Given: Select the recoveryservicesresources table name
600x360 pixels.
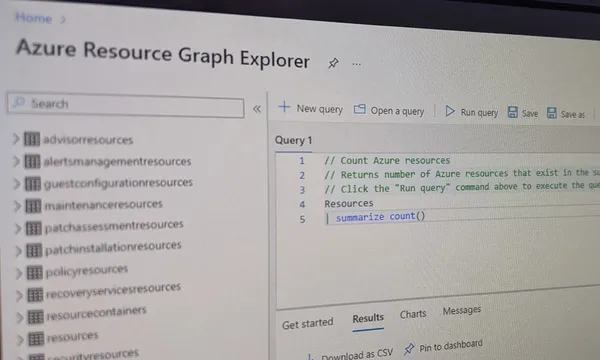Looking at the screenshot, I should point(113,291).
